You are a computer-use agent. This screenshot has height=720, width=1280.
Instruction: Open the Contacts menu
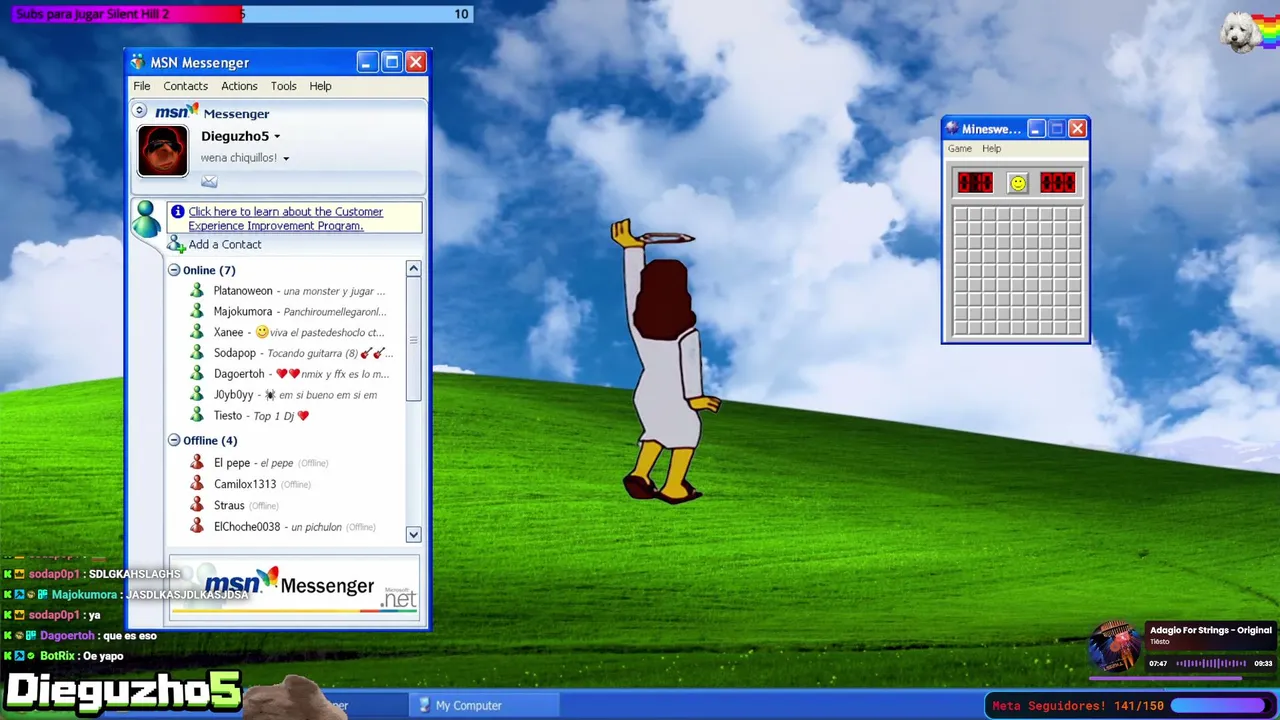(186, 86)
